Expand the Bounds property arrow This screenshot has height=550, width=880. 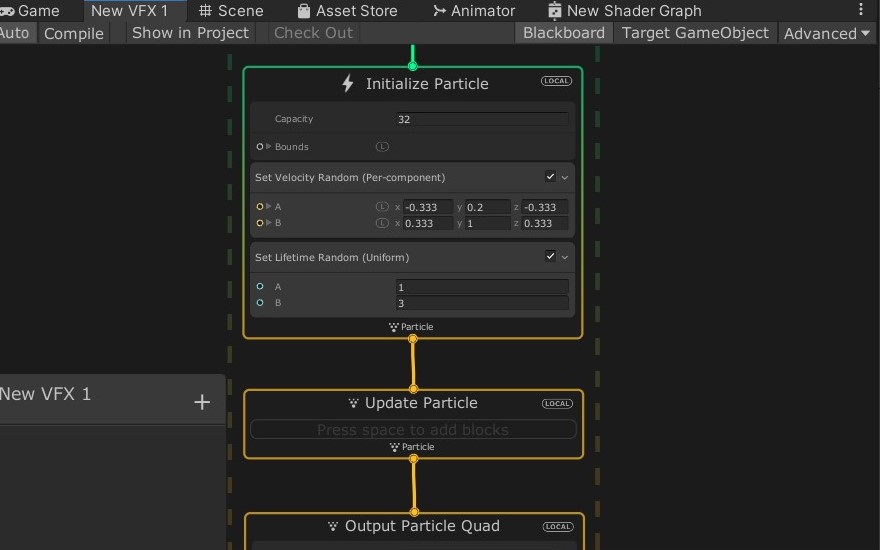(268, 146)
